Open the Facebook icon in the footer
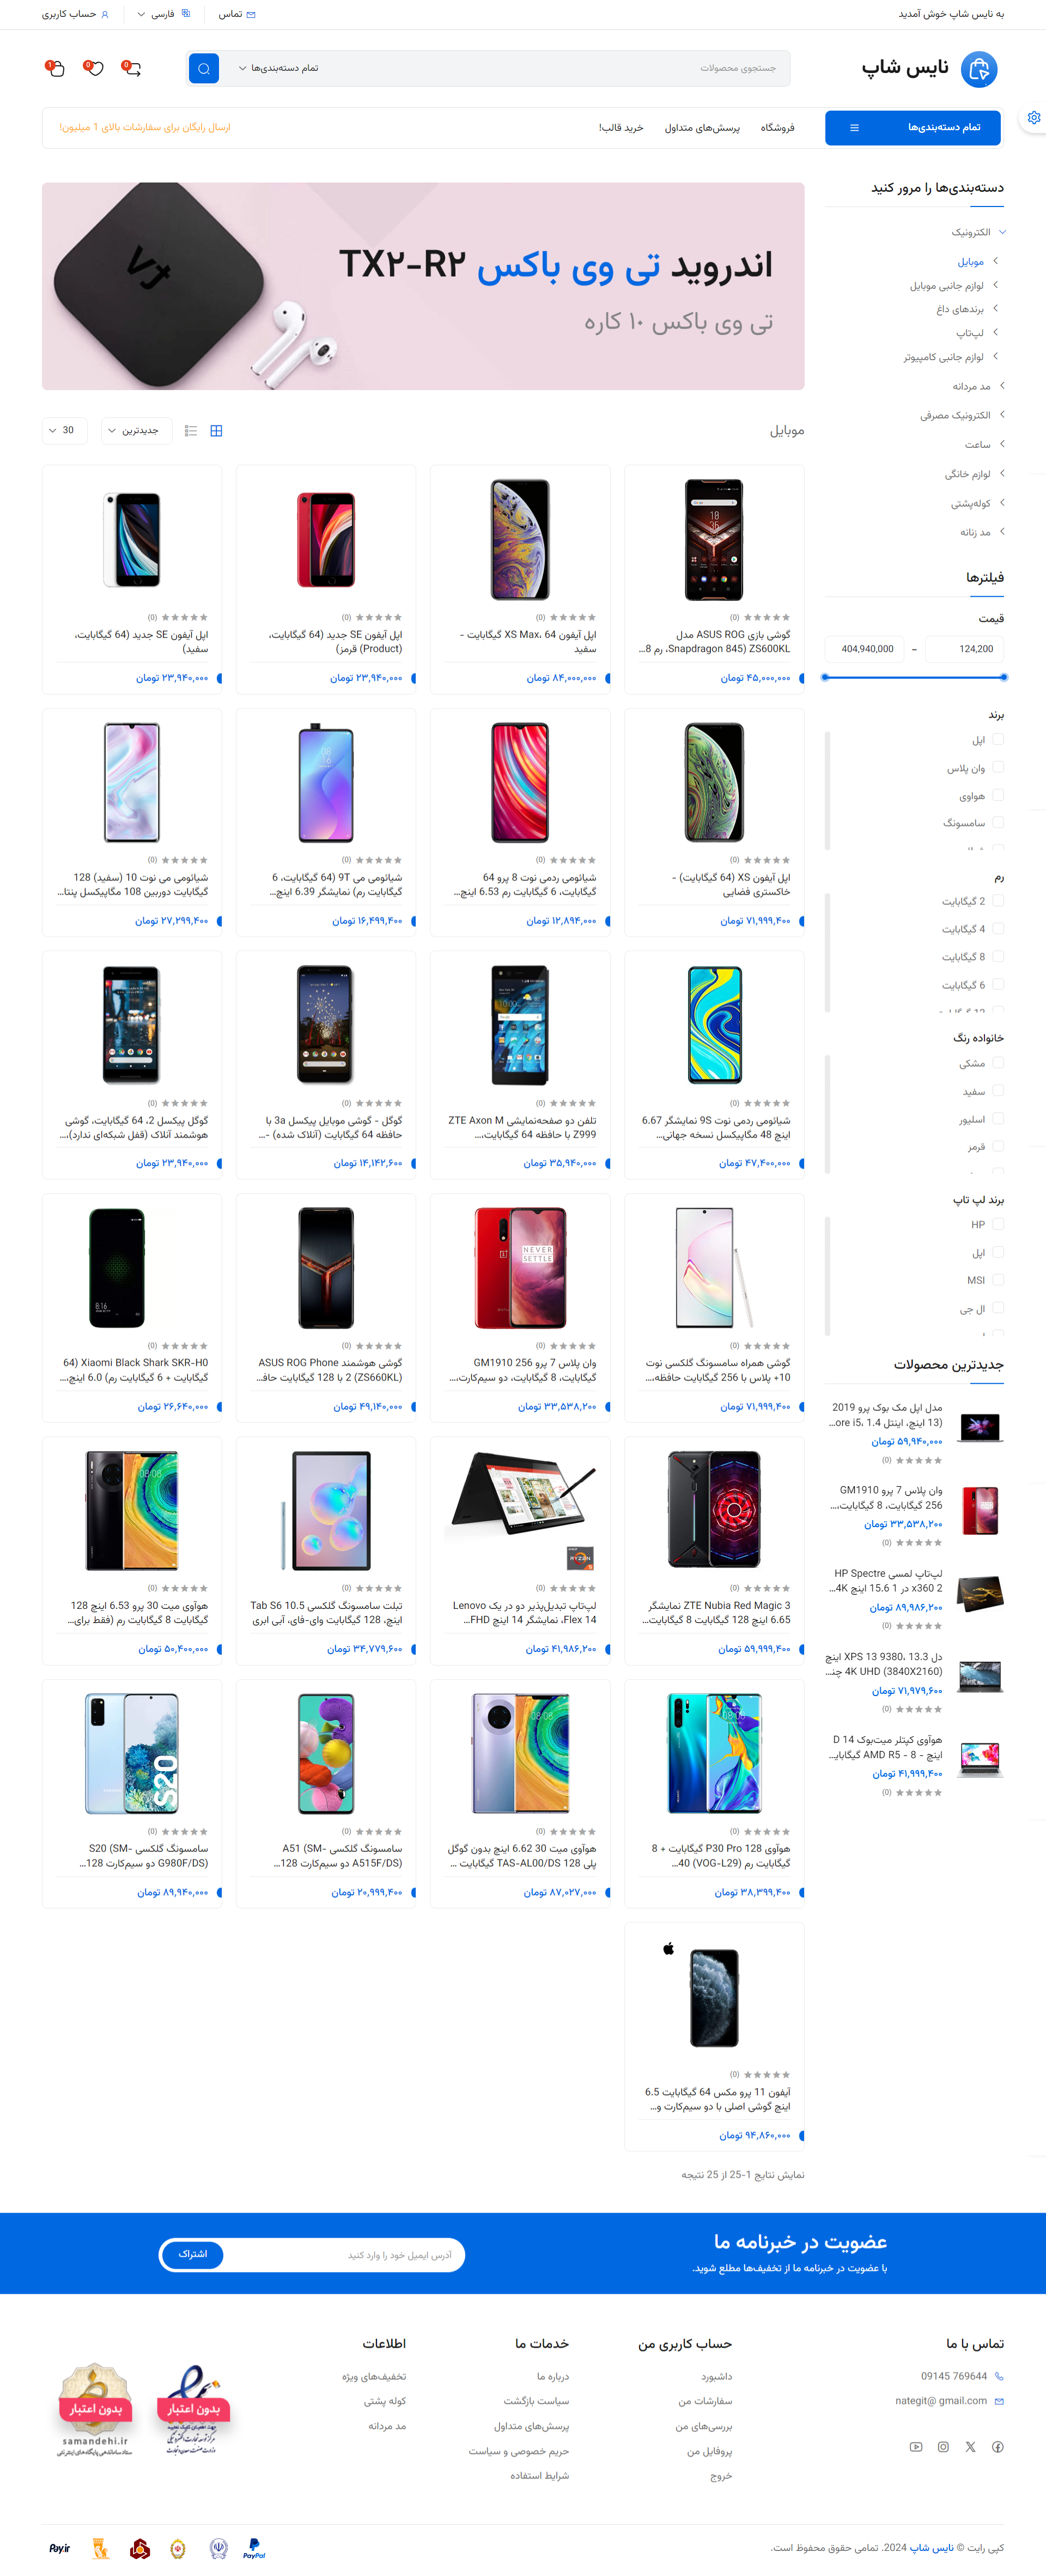This screenshot has width=1046, height=2576. (x=997, y=2447)
